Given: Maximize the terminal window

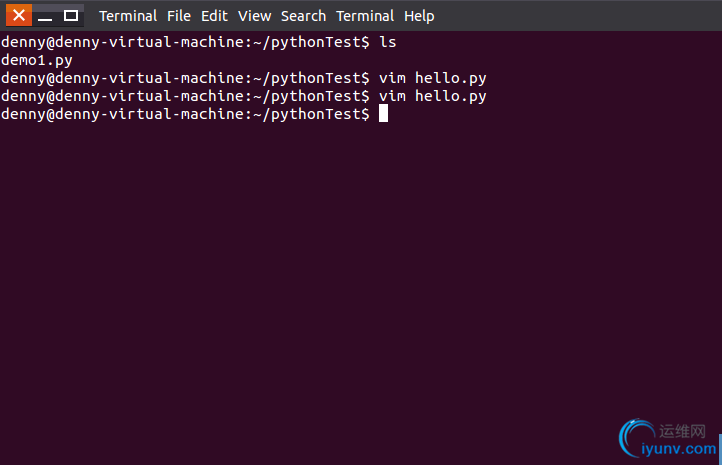Looking at the screenshot, I should [x=70, y=15].
